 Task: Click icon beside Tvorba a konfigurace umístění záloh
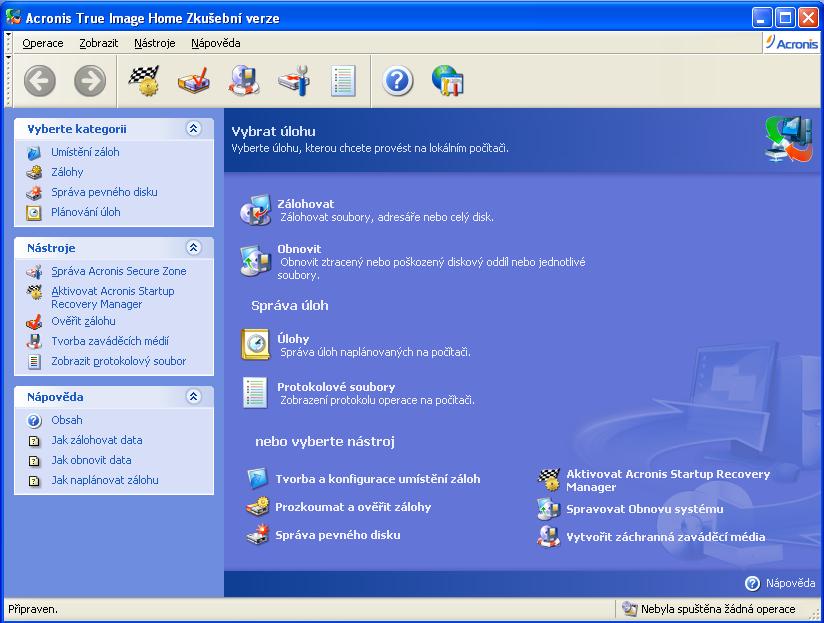tap(258, 479)
